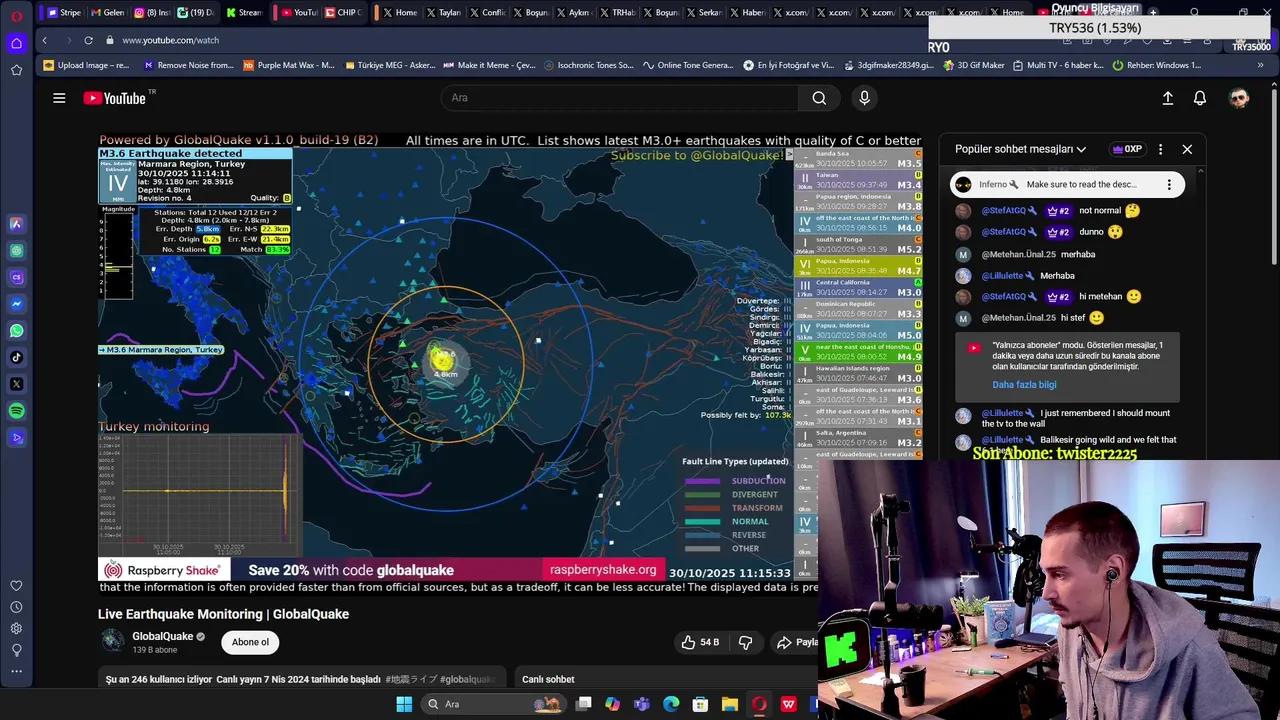
Task: Open Opera sidebar three-dot more menu
Action: 16,671
